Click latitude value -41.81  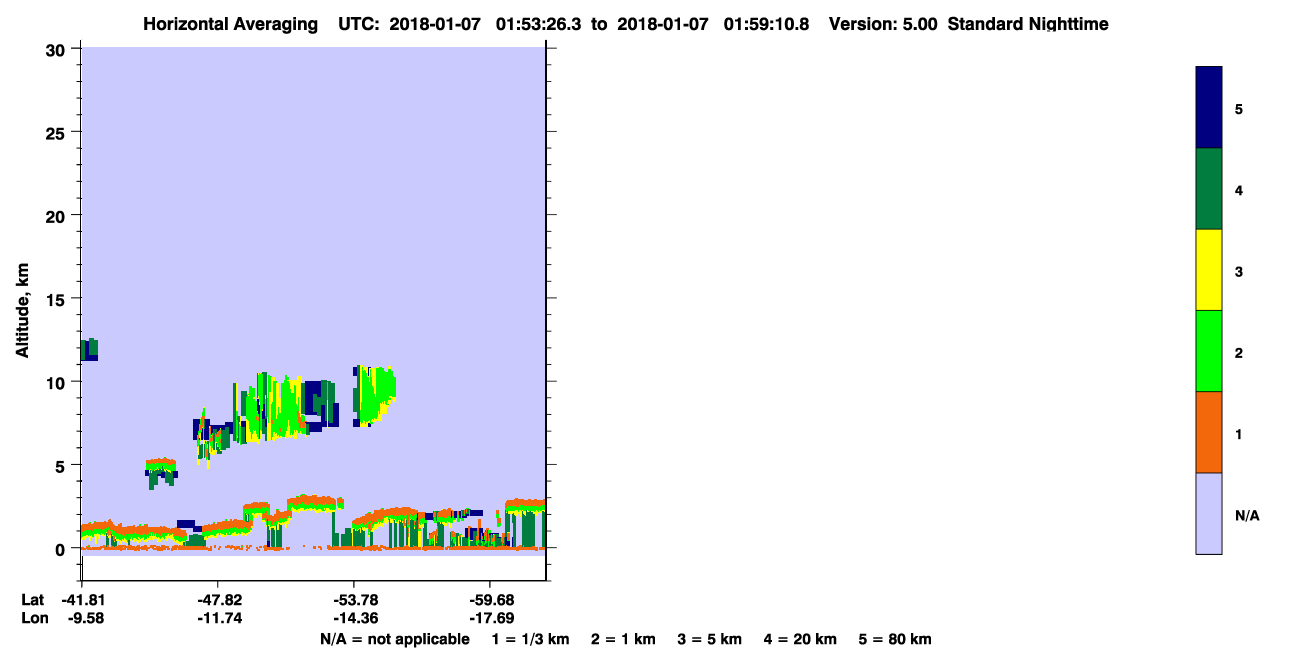click(82, 600)
